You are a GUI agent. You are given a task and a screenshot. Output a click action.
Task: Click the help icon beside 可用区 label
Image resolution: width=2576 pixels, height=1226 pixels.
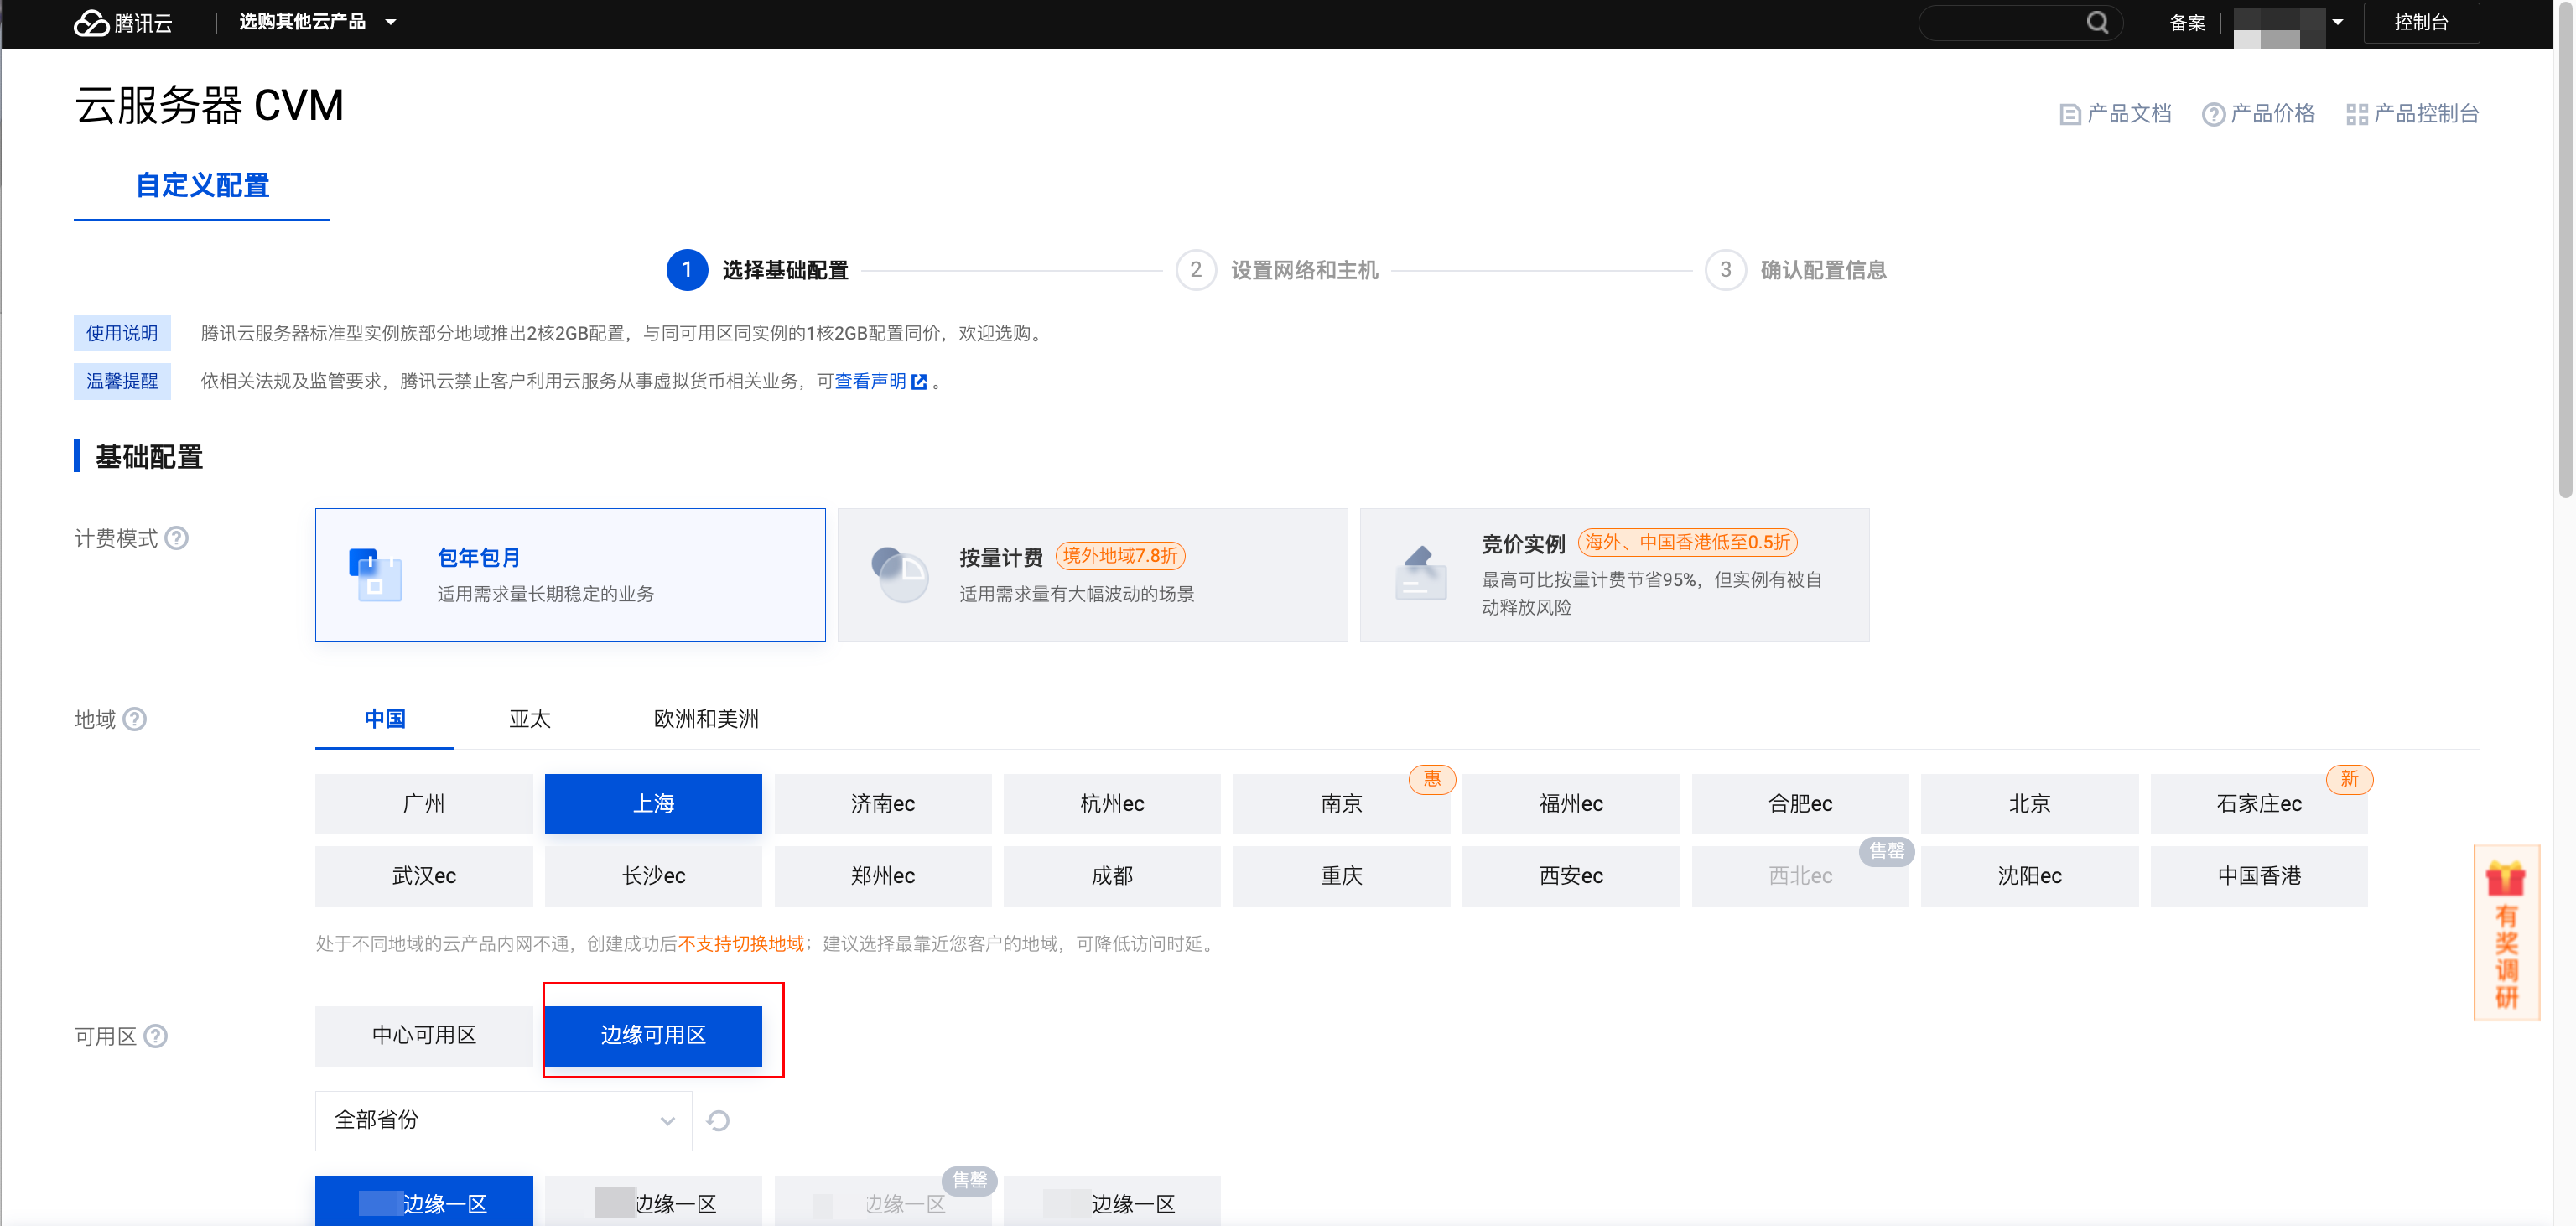(156, 1036)
